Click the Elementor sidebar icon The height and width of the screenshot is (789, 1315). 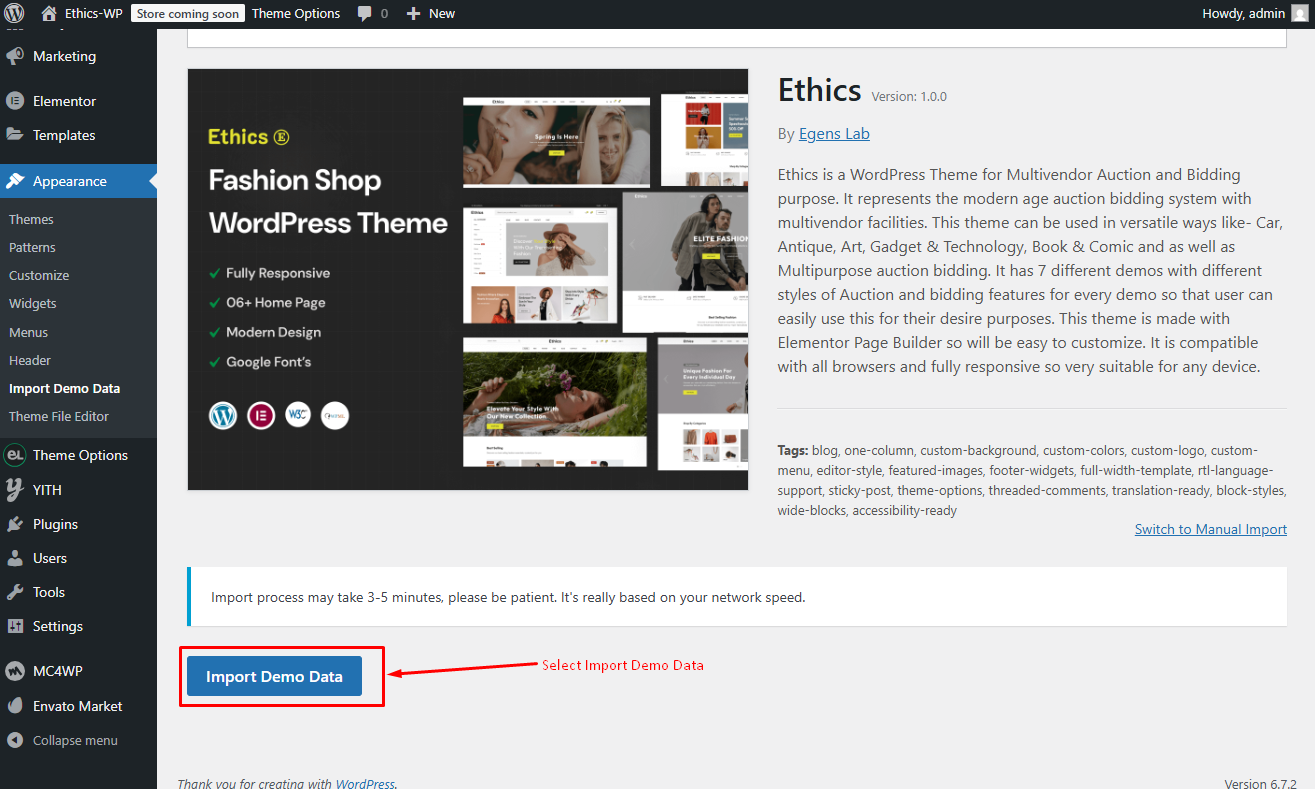click(15, 101)
